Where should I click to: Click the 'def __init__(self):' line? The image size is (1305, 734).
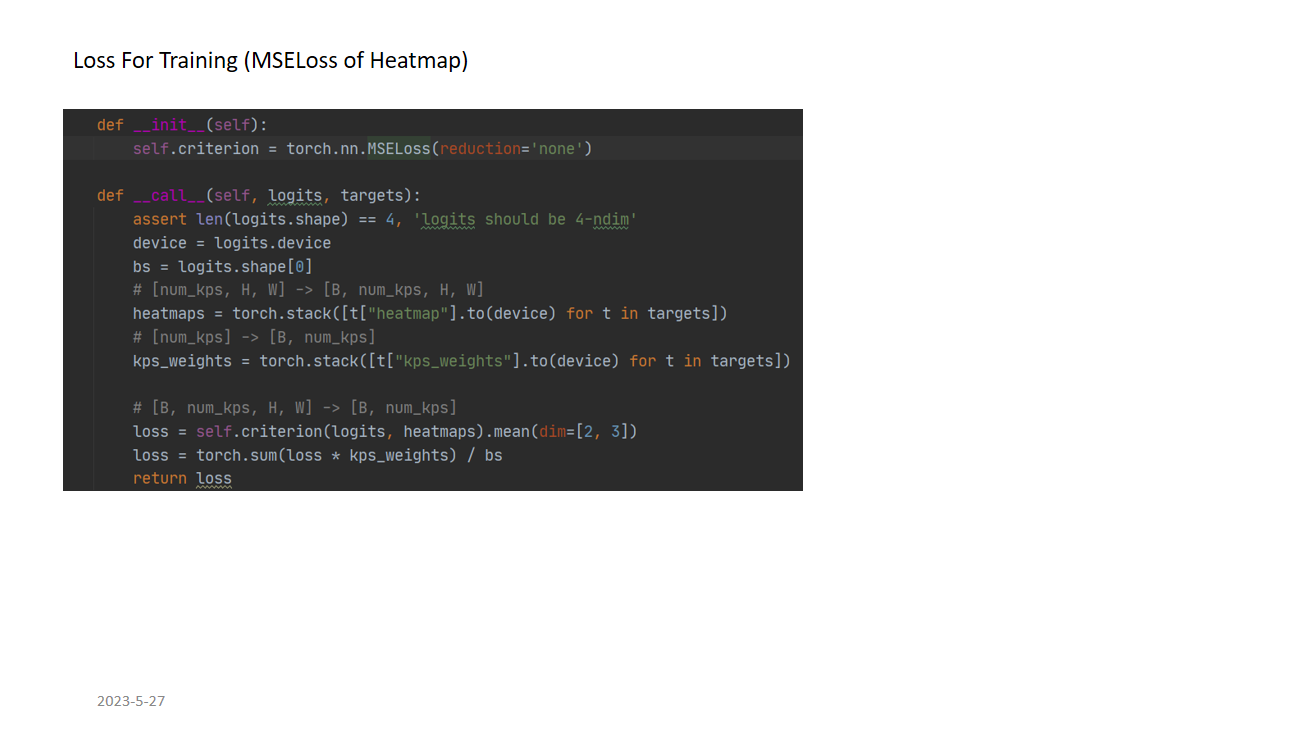(x=182, y=125)
